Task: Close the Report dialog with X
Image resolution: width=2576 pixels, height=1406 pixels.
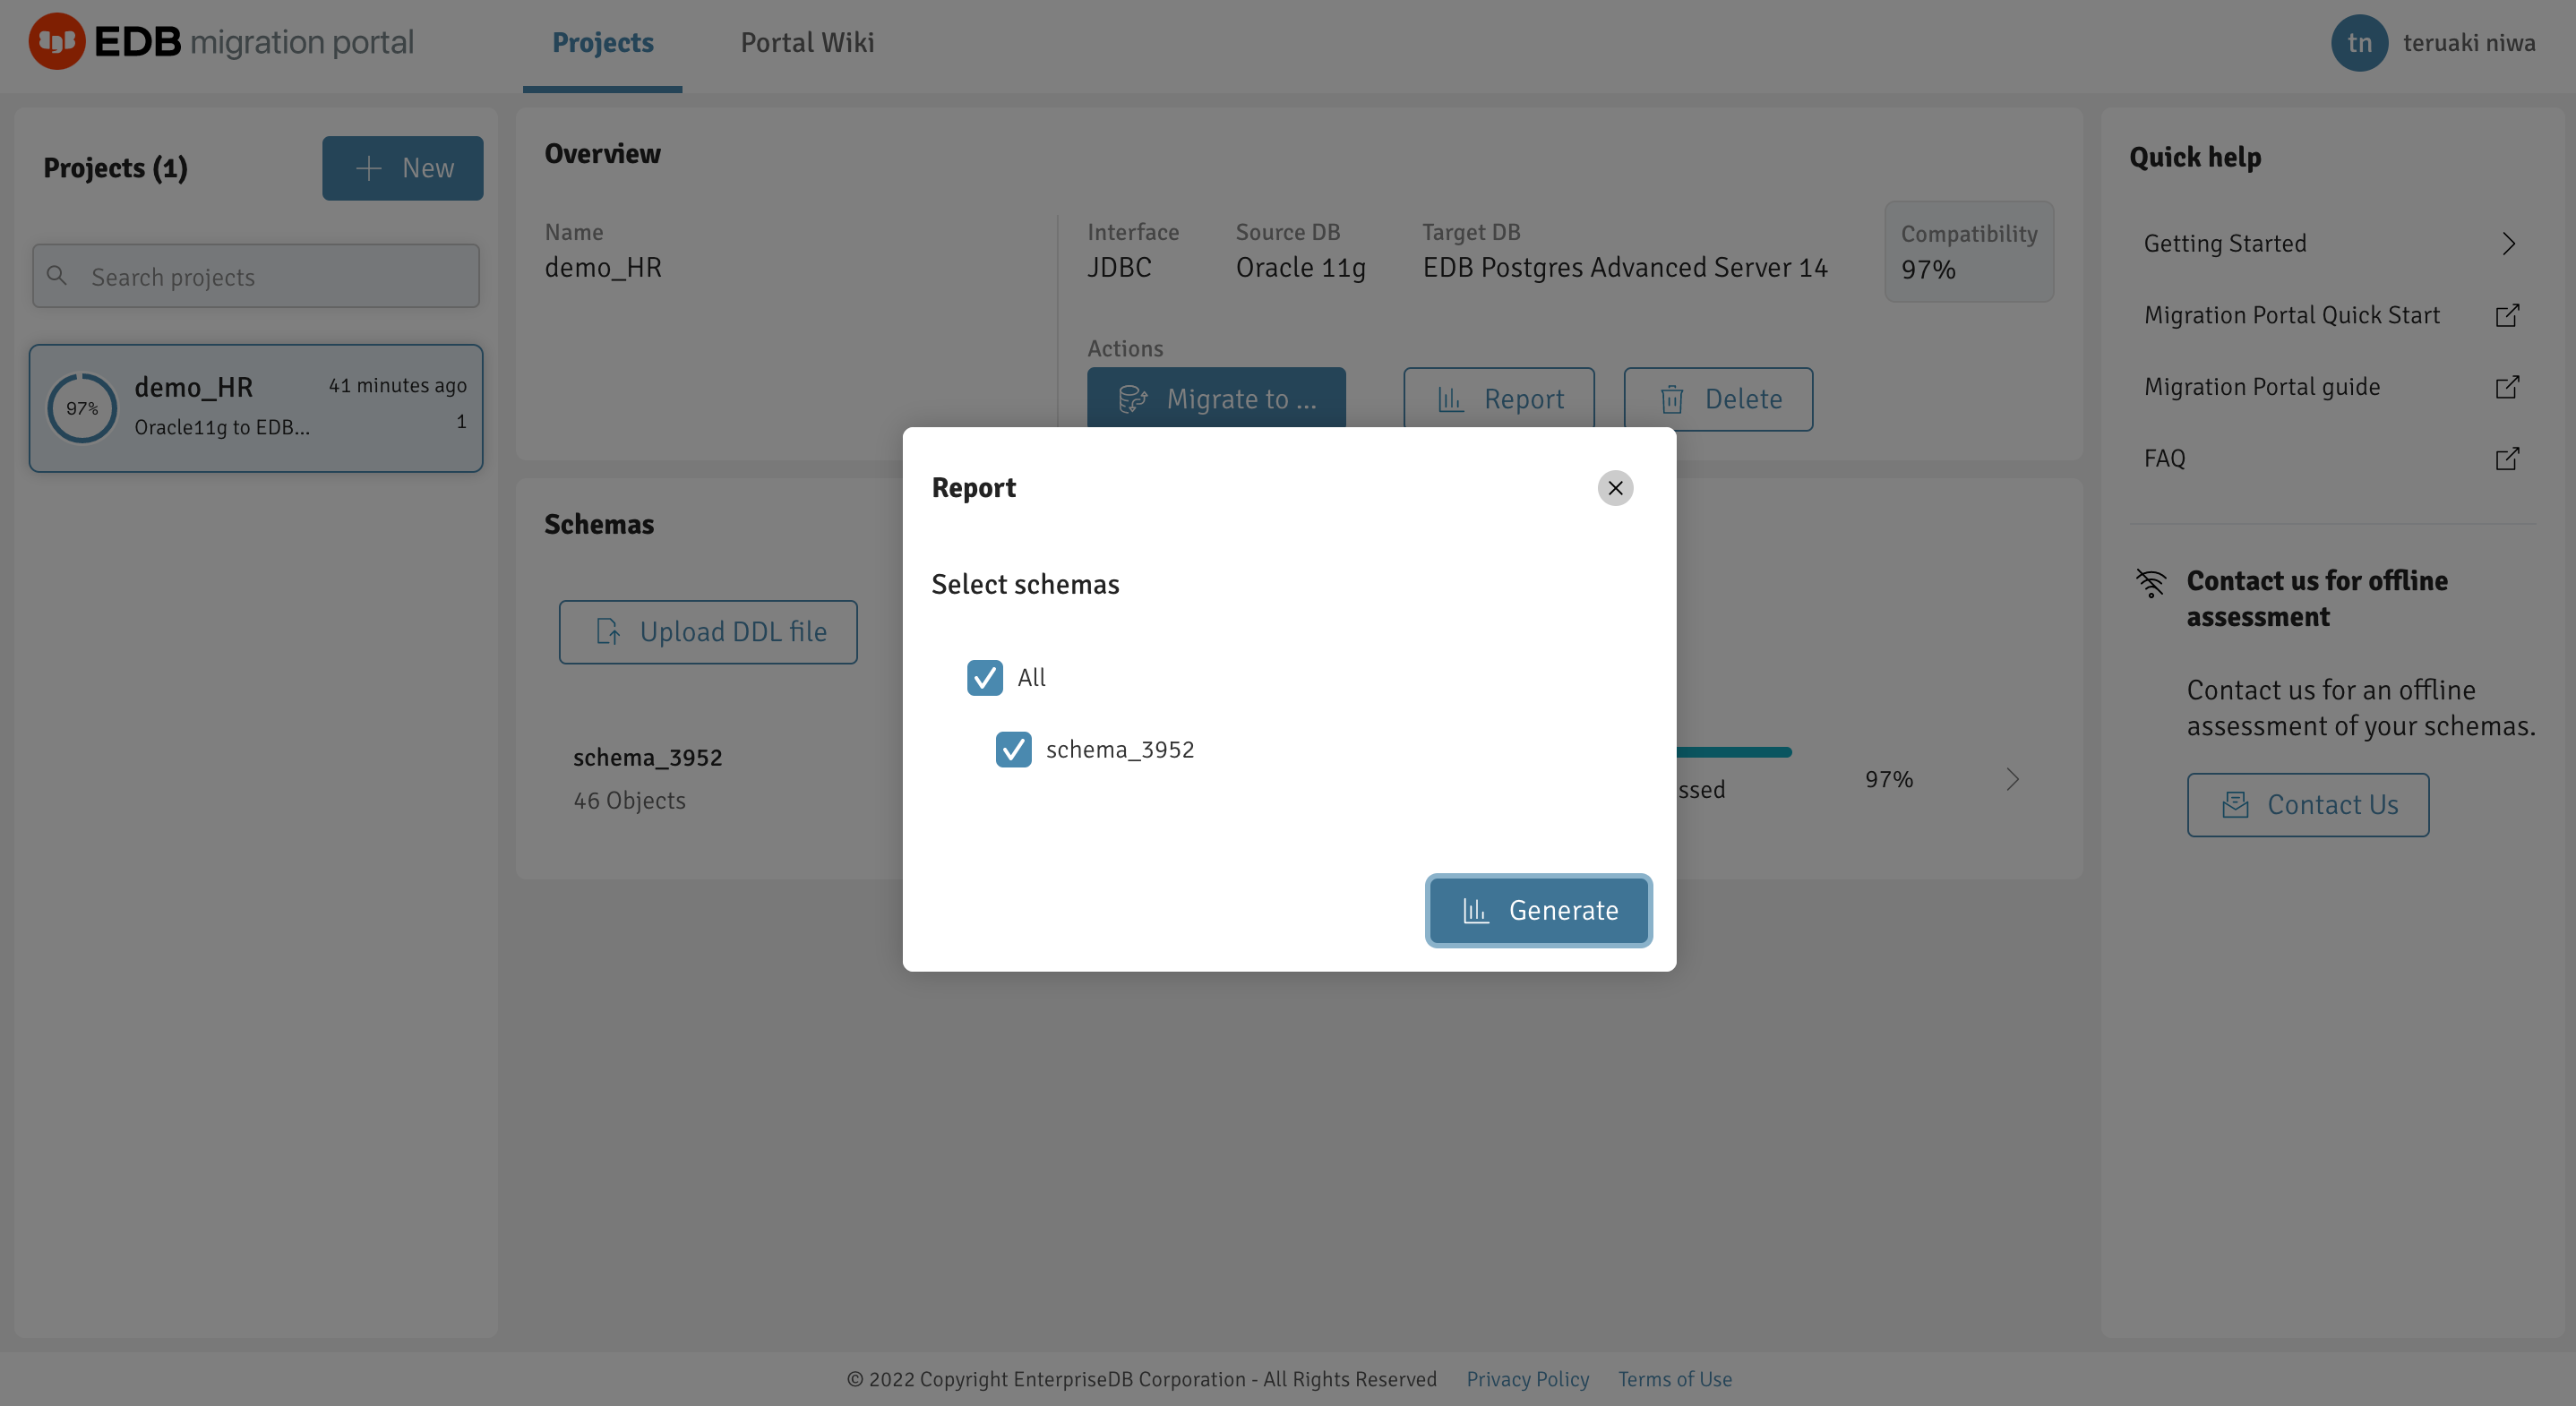Action: (x=1614, y=488)
